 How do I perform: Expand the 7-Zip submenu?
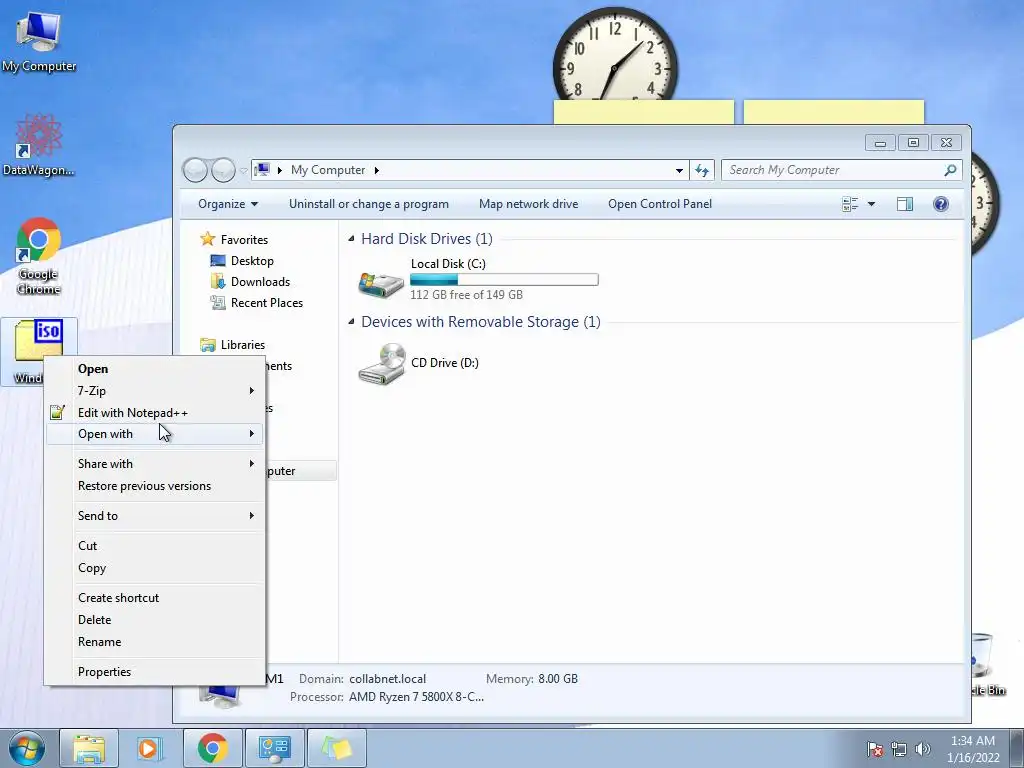point(155,391)
